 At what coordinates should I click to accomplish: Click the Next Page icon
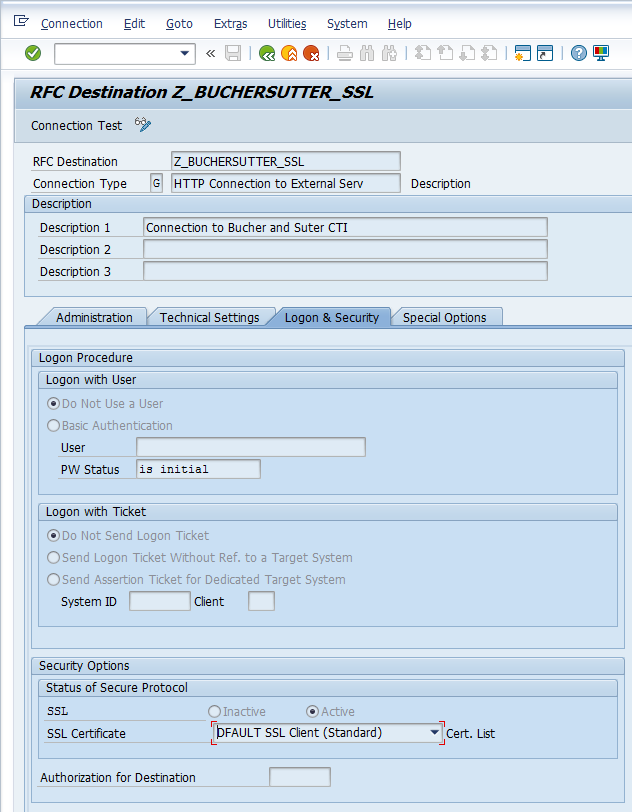click(467, 53)
